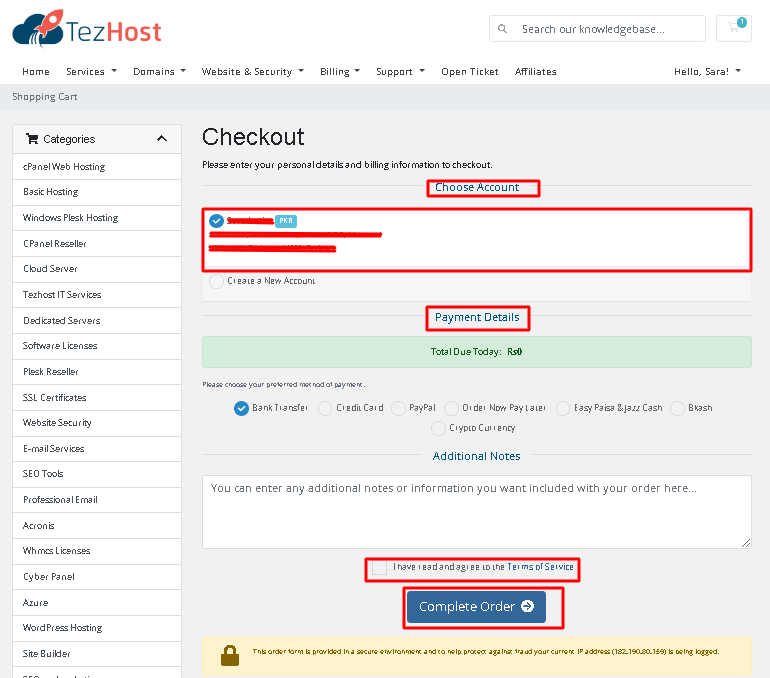Click the padlock security icon
The image size is (770, 678).
[230, 655]
